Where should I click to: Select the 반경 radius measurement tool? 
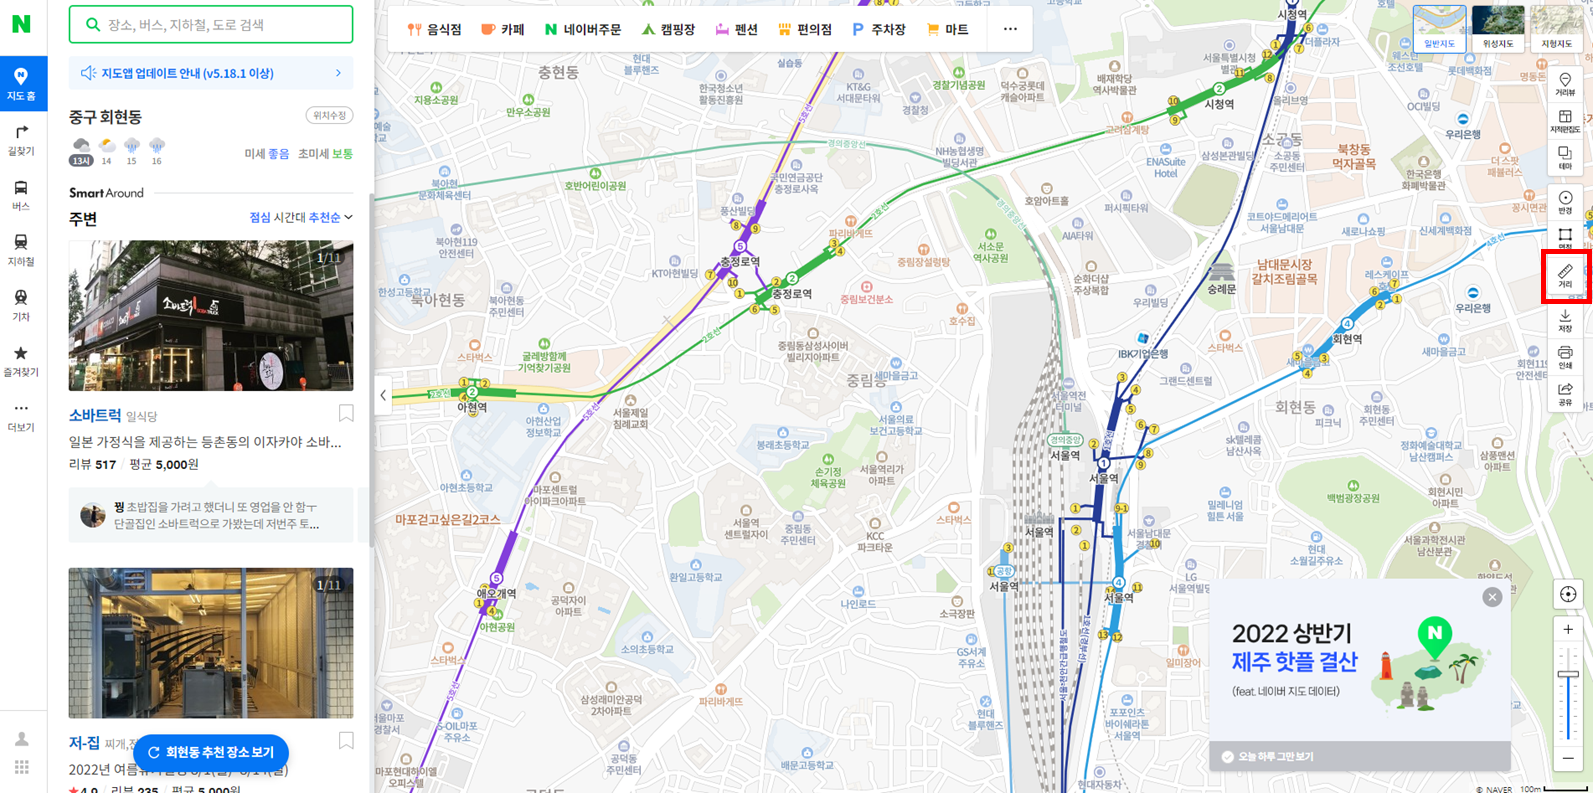click(x=1565, y=203)
